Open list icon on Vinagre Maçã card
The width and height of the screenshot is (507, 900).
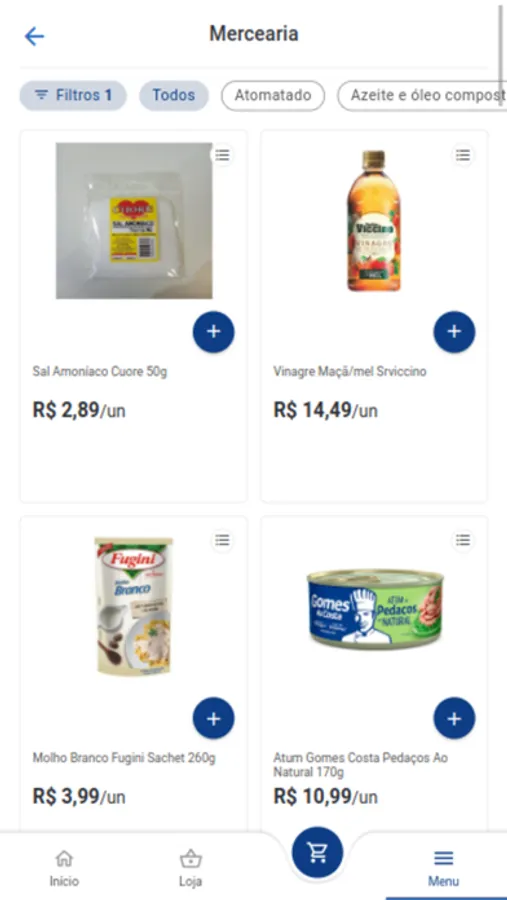[x=463, y=154]
